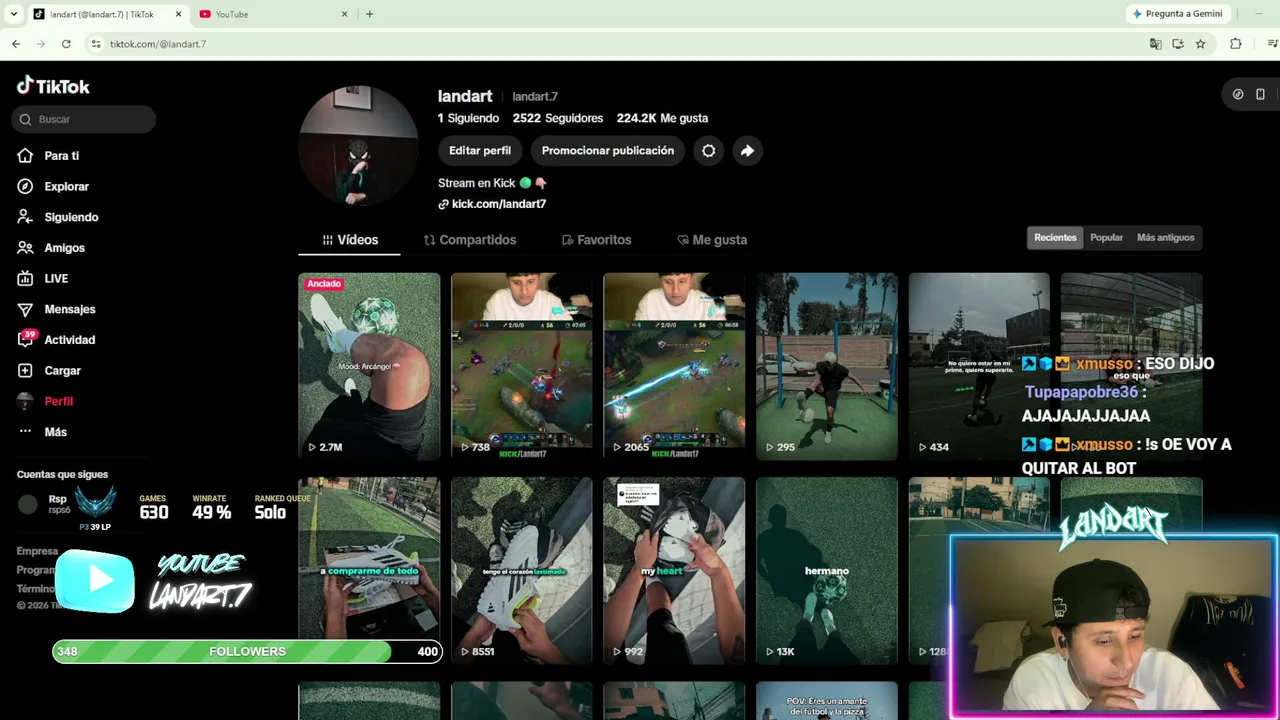Sort videos by Más antiguos
This screenshot has height=720, width=1280.
[x=1165, y=238]
